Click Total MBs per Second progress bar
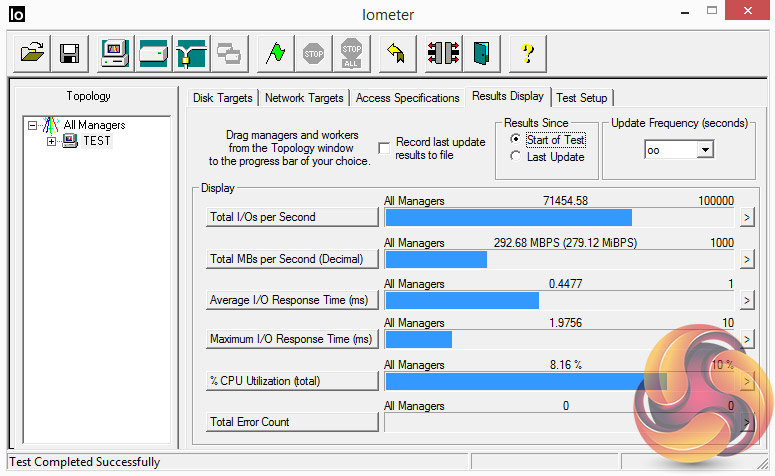 (x=560, y=260)
